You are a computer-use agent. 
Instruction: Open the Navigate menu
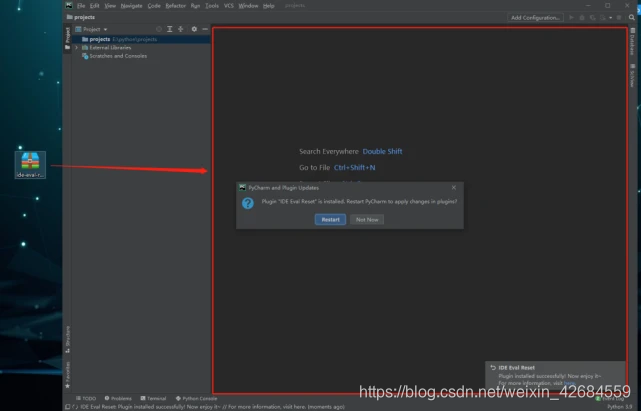(x=131, y=6)
